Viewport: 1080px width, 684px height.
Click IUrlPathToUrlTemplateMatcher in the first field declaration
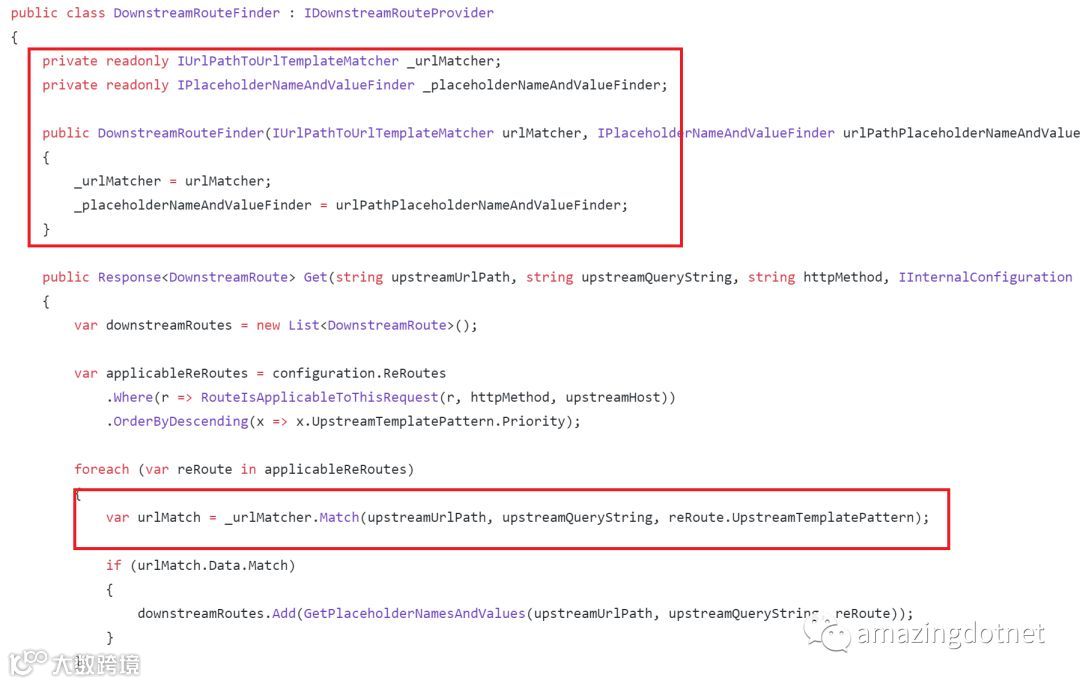[x=288, y=61]
